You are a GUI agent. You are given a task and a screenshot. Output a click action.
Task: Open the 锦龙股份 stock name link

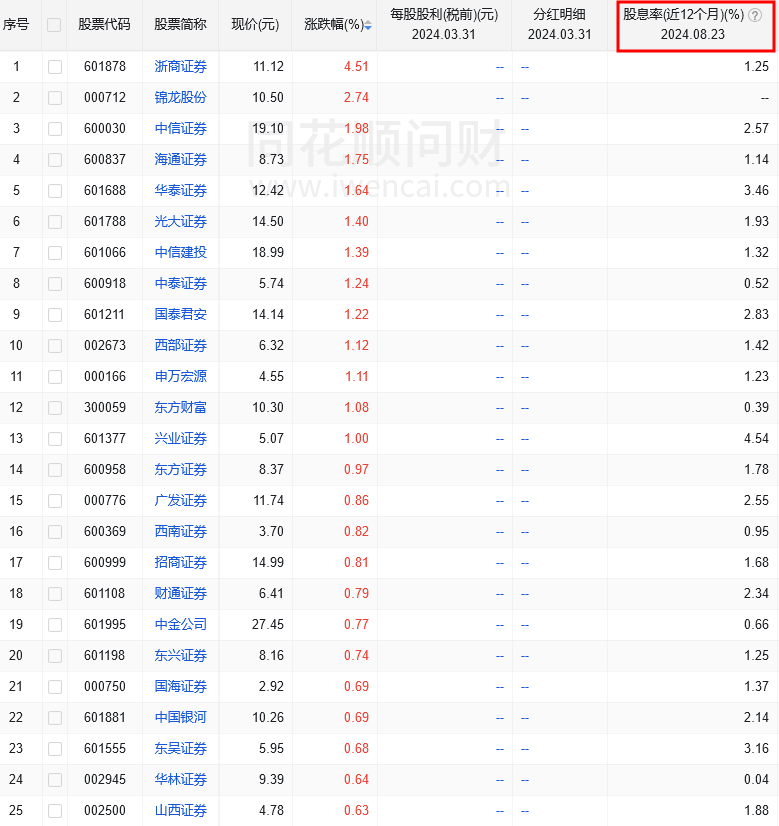181,98
